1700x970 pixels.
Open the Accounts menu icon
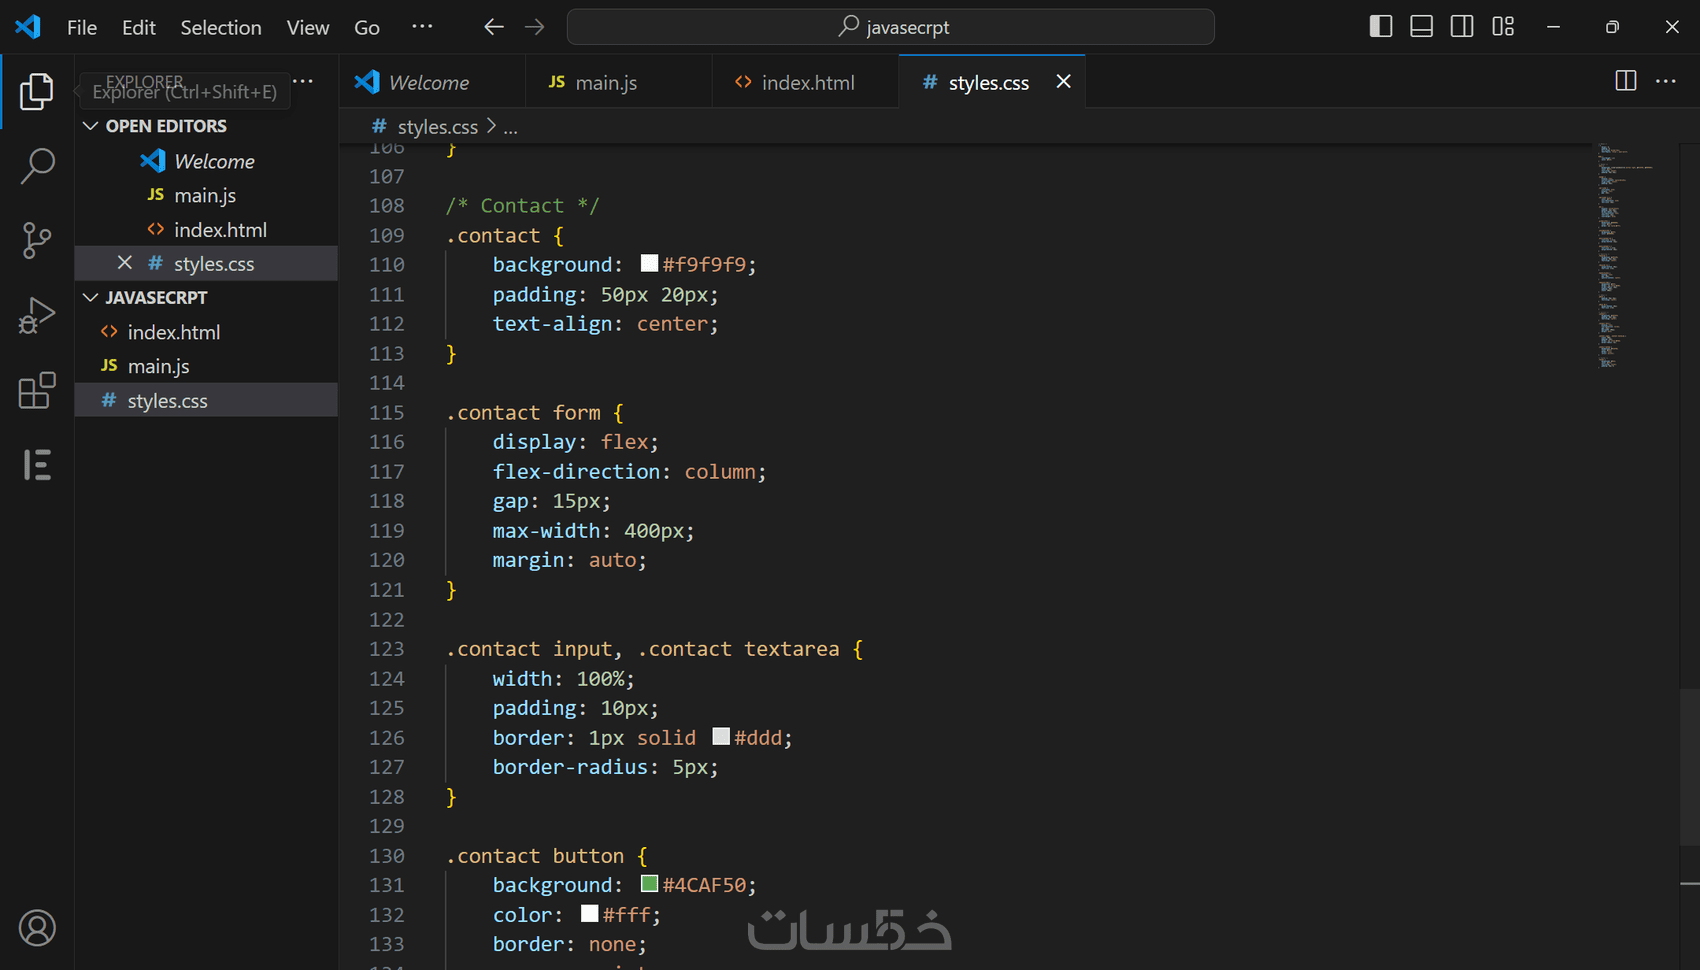coord(37,928)
